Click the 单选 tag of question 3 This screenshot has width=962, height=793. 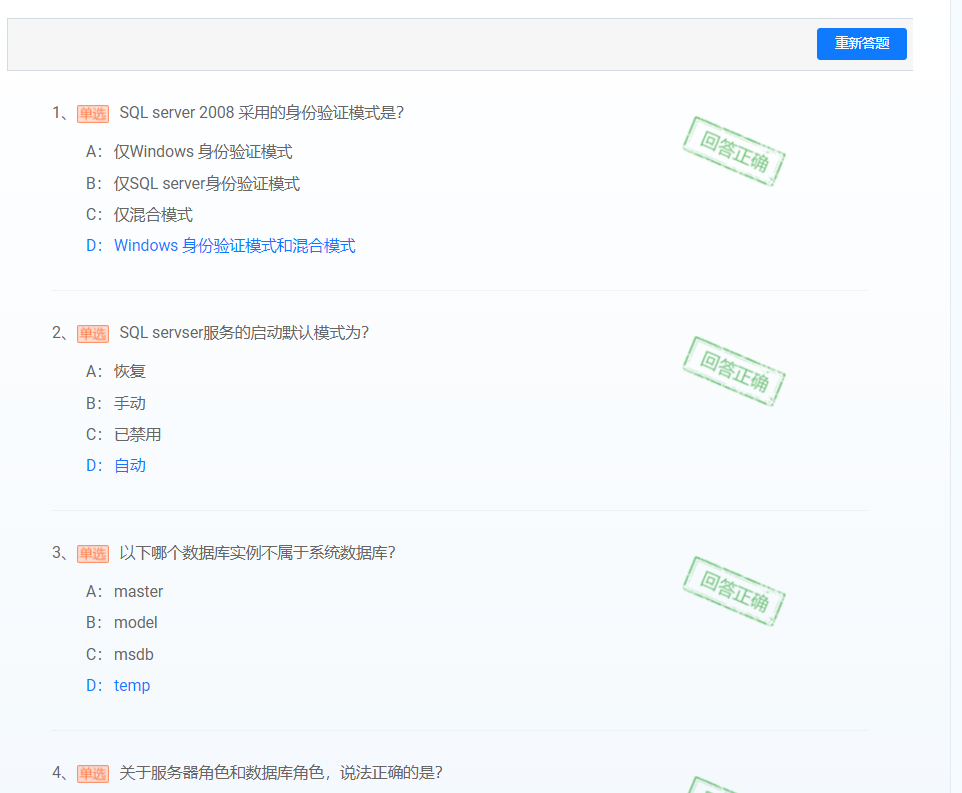point(93,554)
